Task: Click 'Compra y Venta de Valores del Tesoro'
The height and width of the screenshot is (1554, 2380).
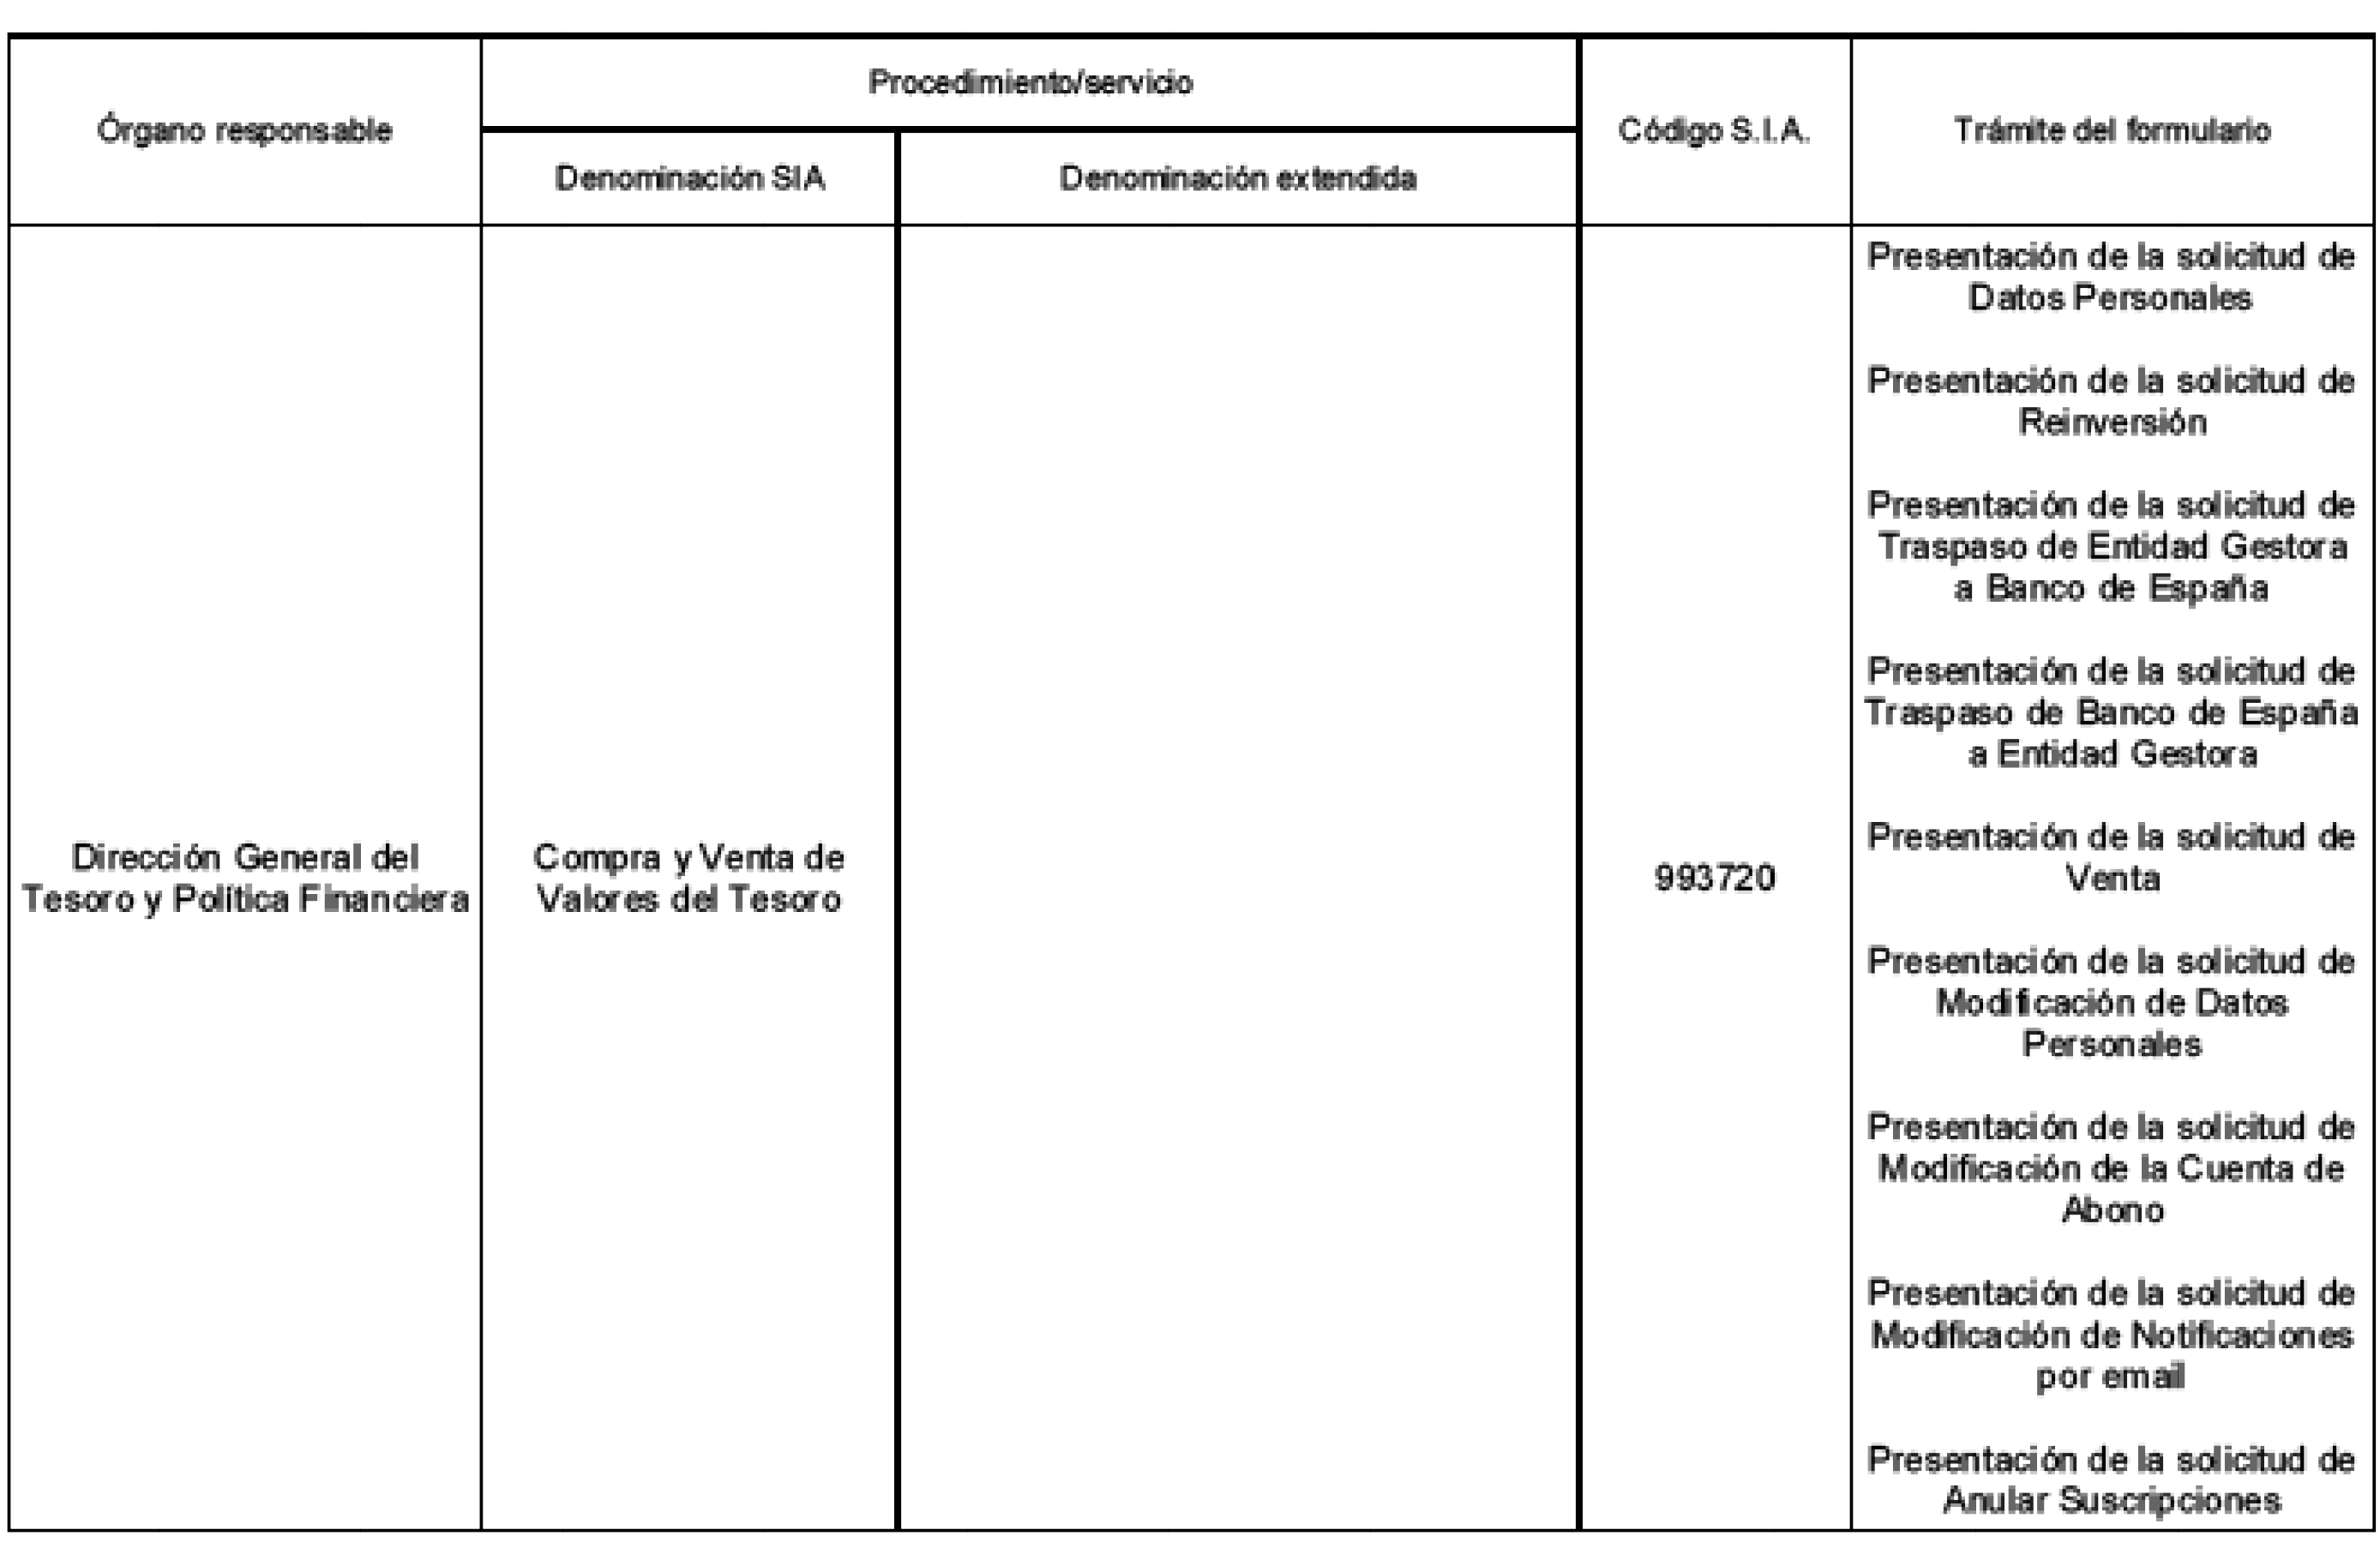Action: (x=689, y=878)
